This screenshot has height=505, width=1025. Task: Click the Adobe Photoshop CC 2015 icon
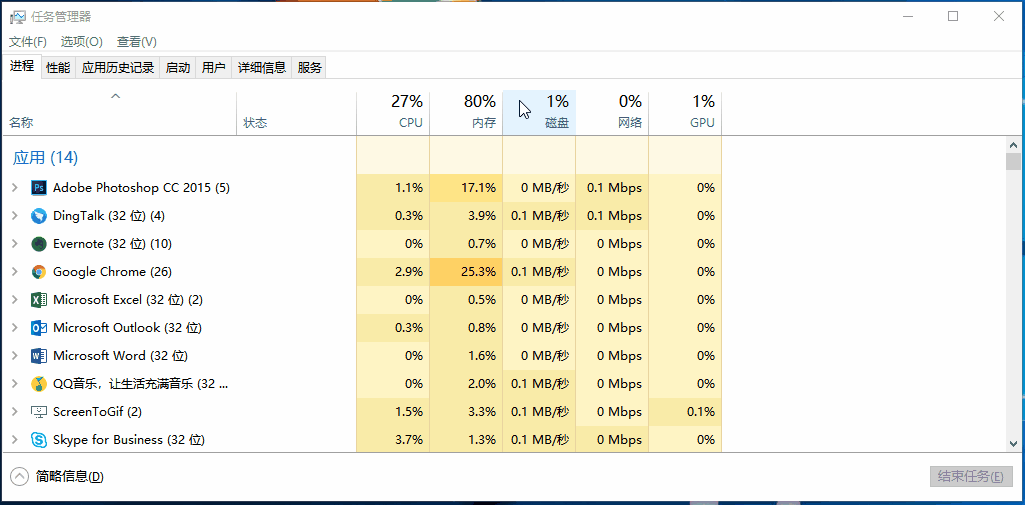click(39, 188)
